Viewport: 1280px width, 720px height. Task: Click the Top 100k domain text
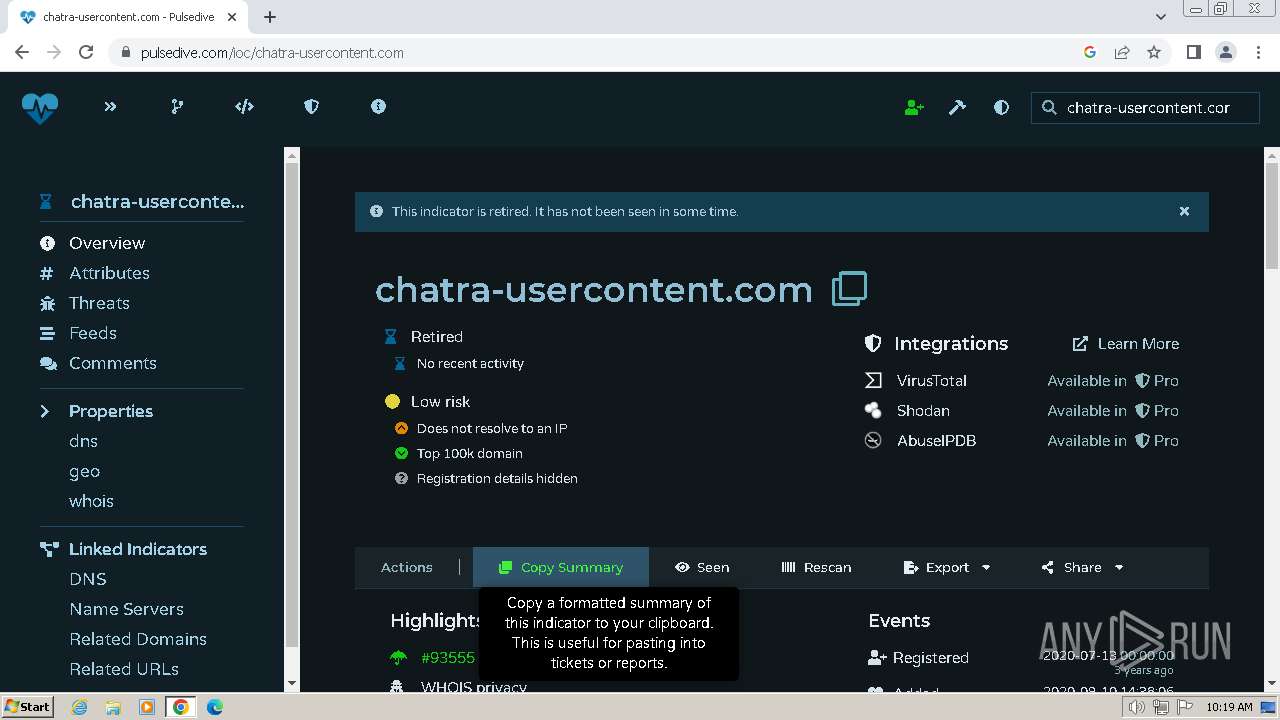pyautogui.click(x=469, y=453)
